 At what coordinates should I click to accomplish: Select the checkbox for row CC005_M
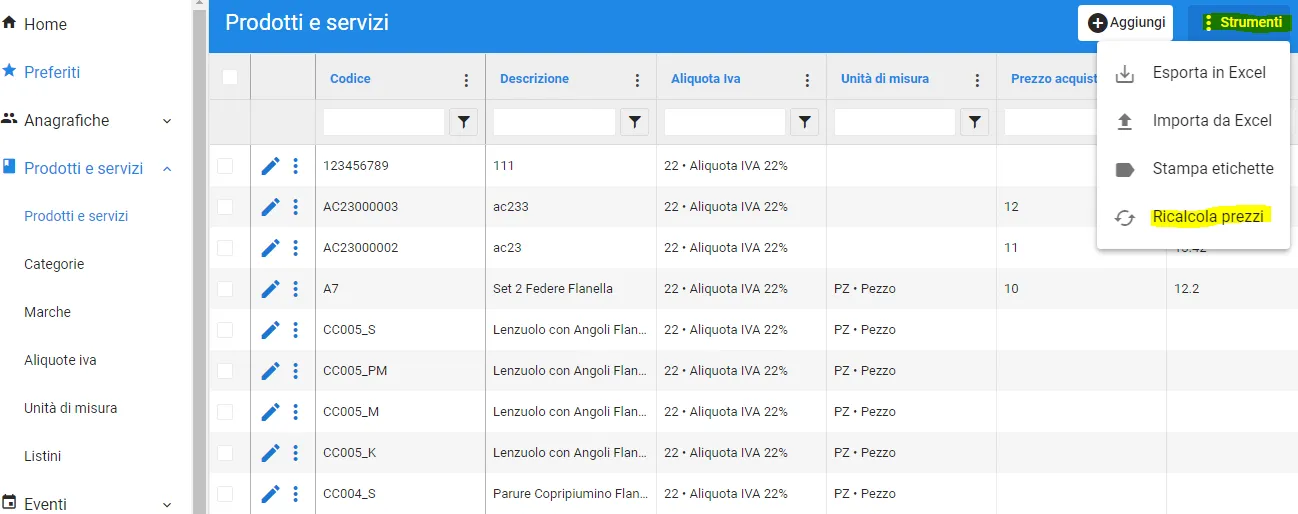[225, 412]
